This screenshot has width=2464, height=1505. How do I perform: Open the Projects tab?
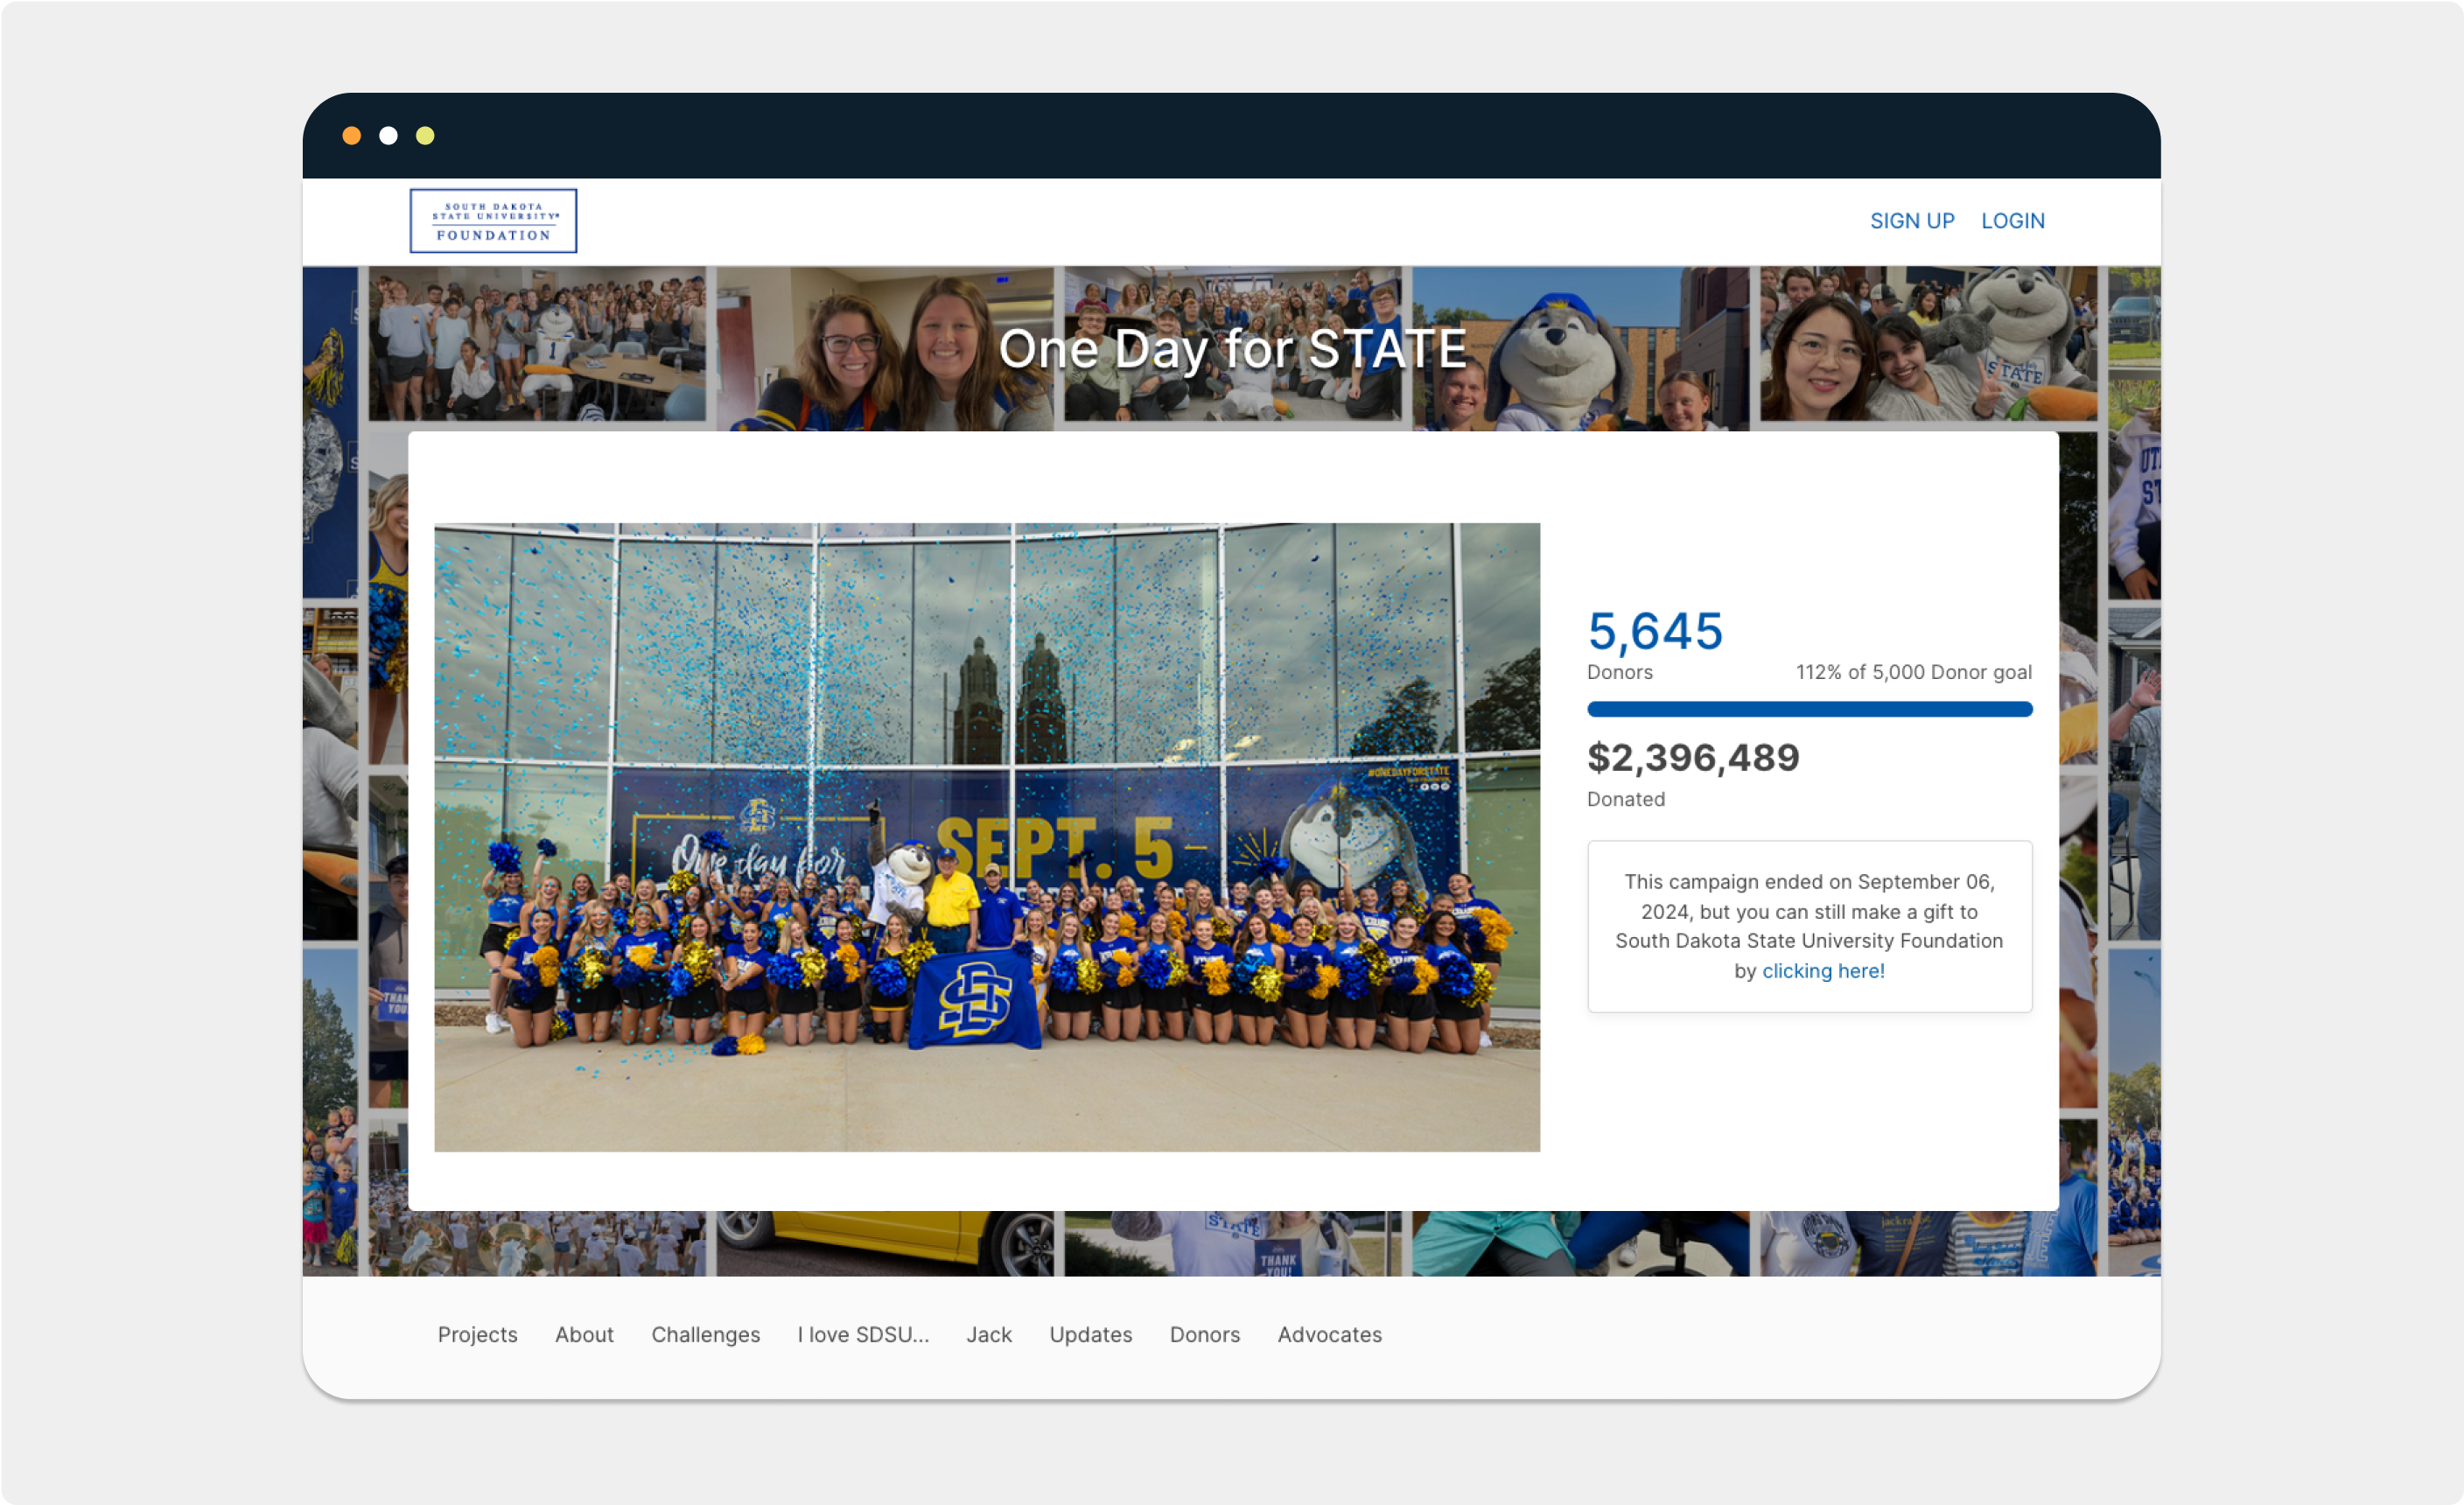coord(477,1334)
